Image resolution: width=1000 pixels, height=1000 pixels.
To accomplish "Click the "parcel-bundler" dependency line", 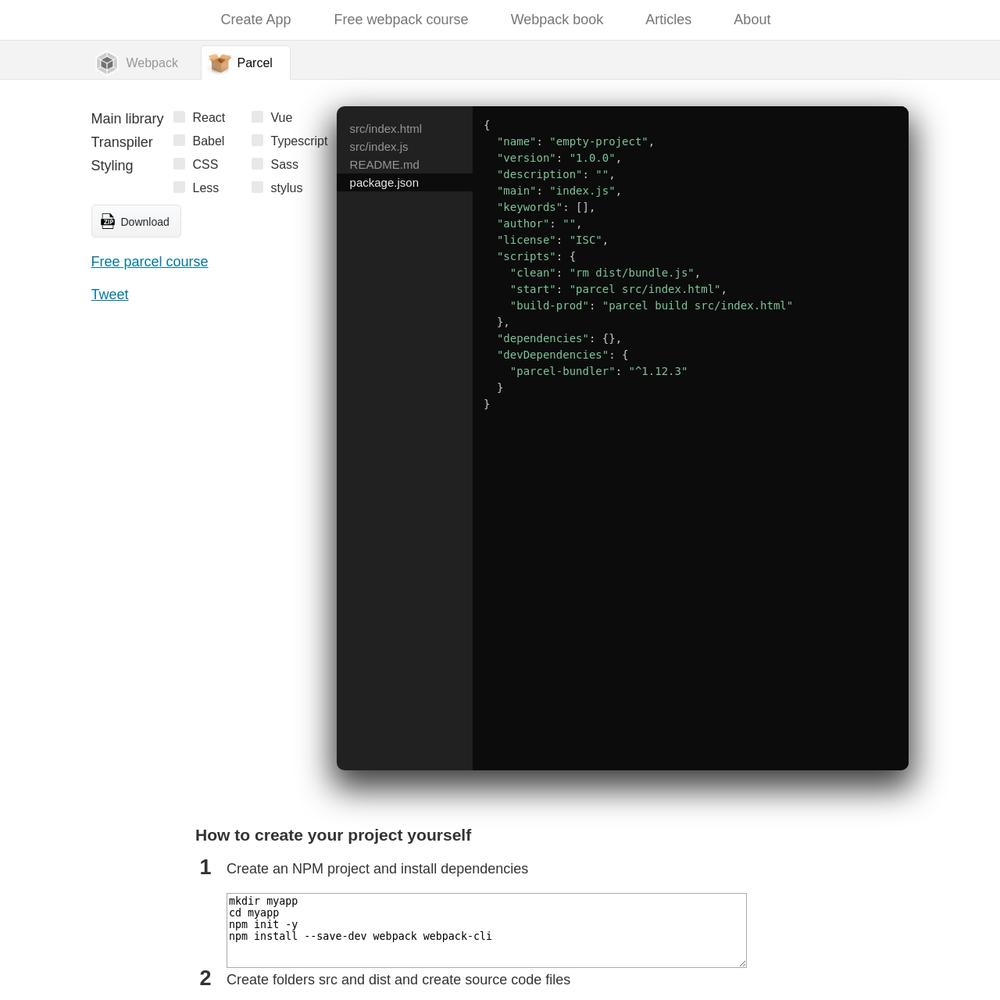I will point(598,371).
